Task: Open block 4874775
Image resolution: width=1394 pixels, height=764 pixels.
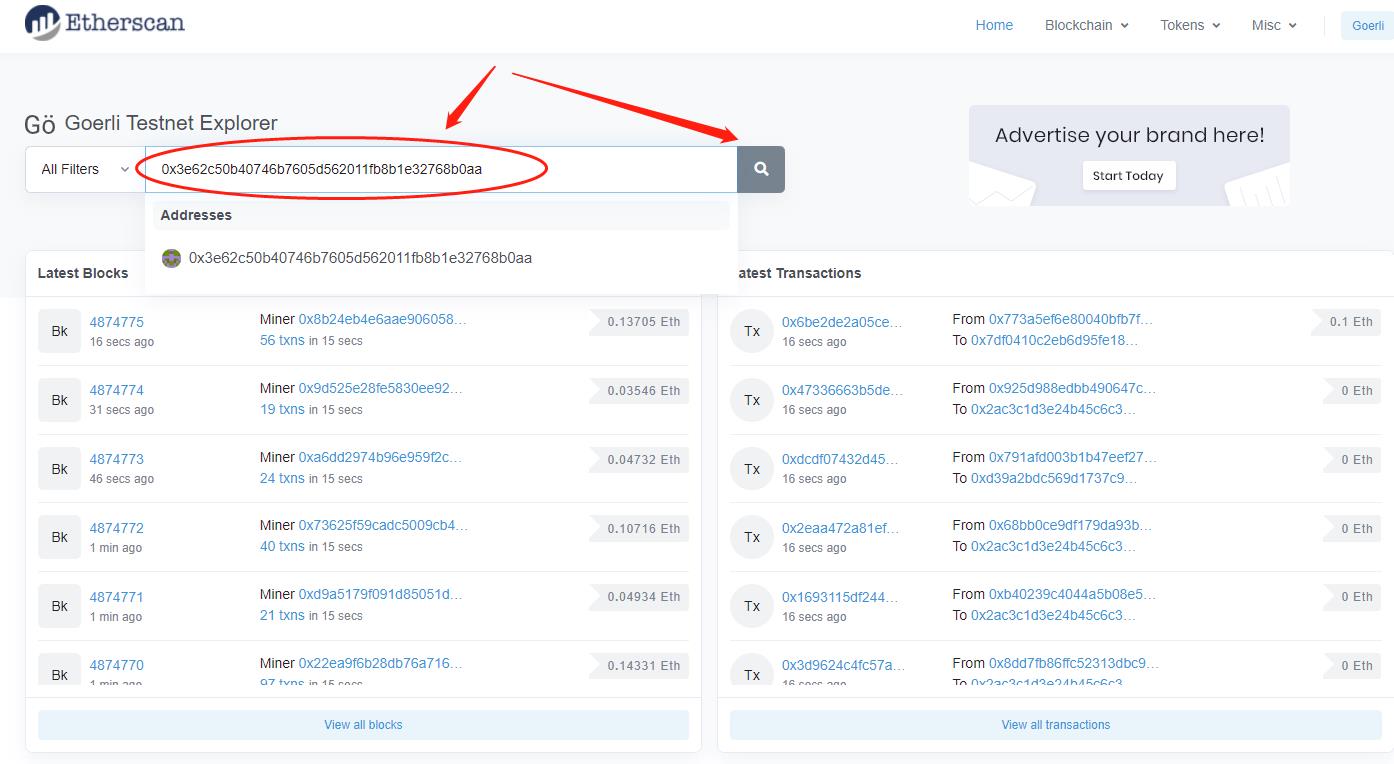Action: tap(116, 322)
